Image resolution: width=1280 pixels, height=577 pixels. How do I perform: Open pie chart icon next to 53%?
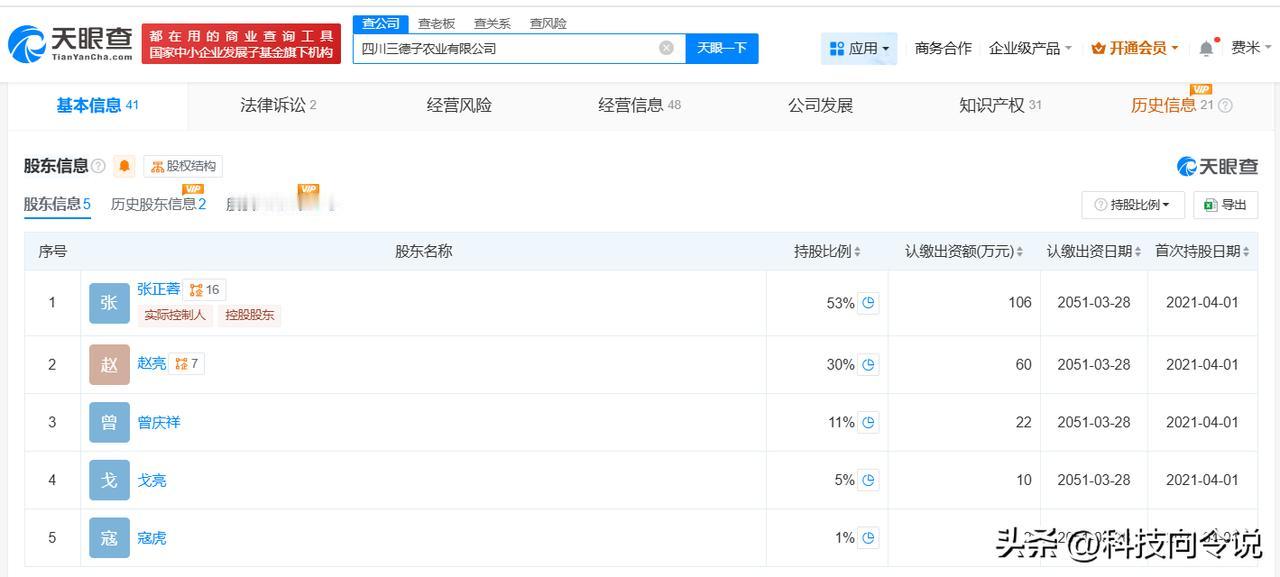click(868, 303)
